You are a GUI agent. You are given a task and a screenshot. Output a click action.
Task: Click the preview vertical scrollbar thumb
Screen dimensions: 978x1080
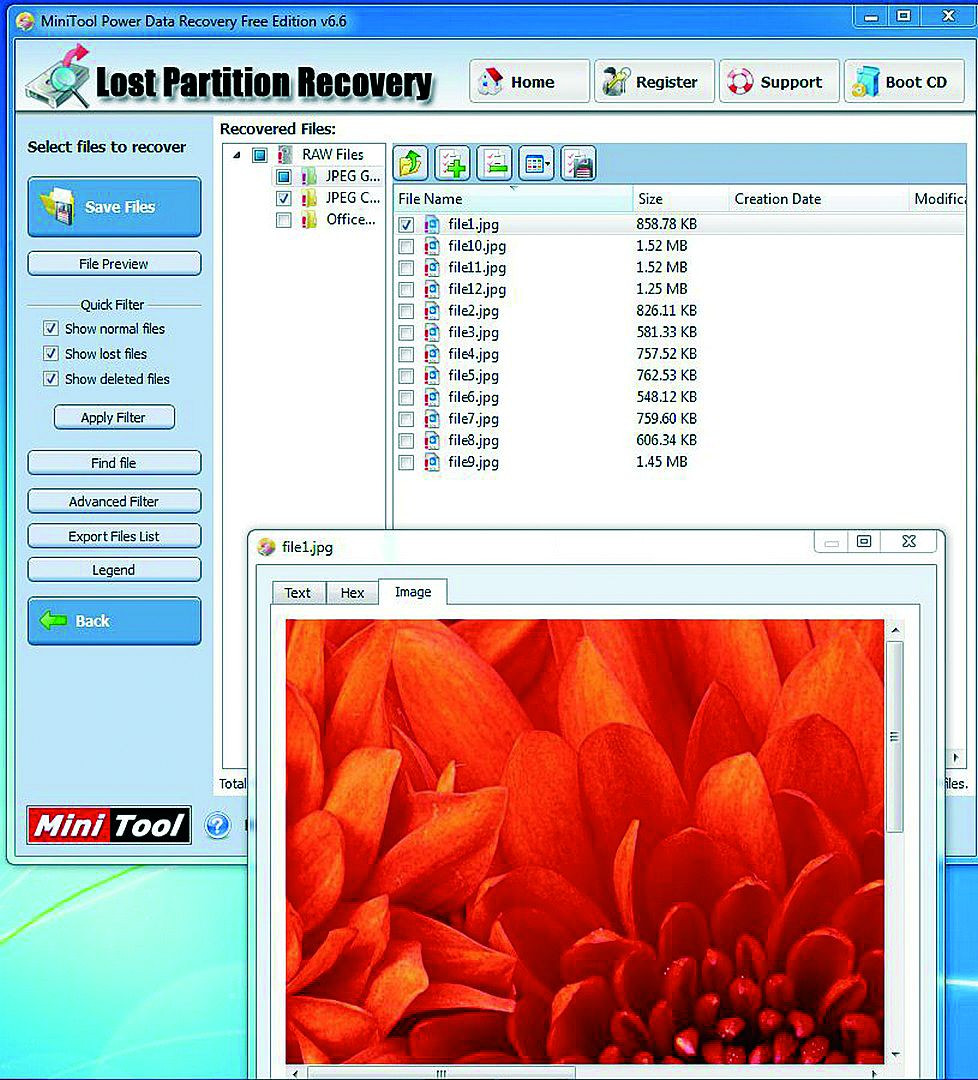[x=895, y=737]
